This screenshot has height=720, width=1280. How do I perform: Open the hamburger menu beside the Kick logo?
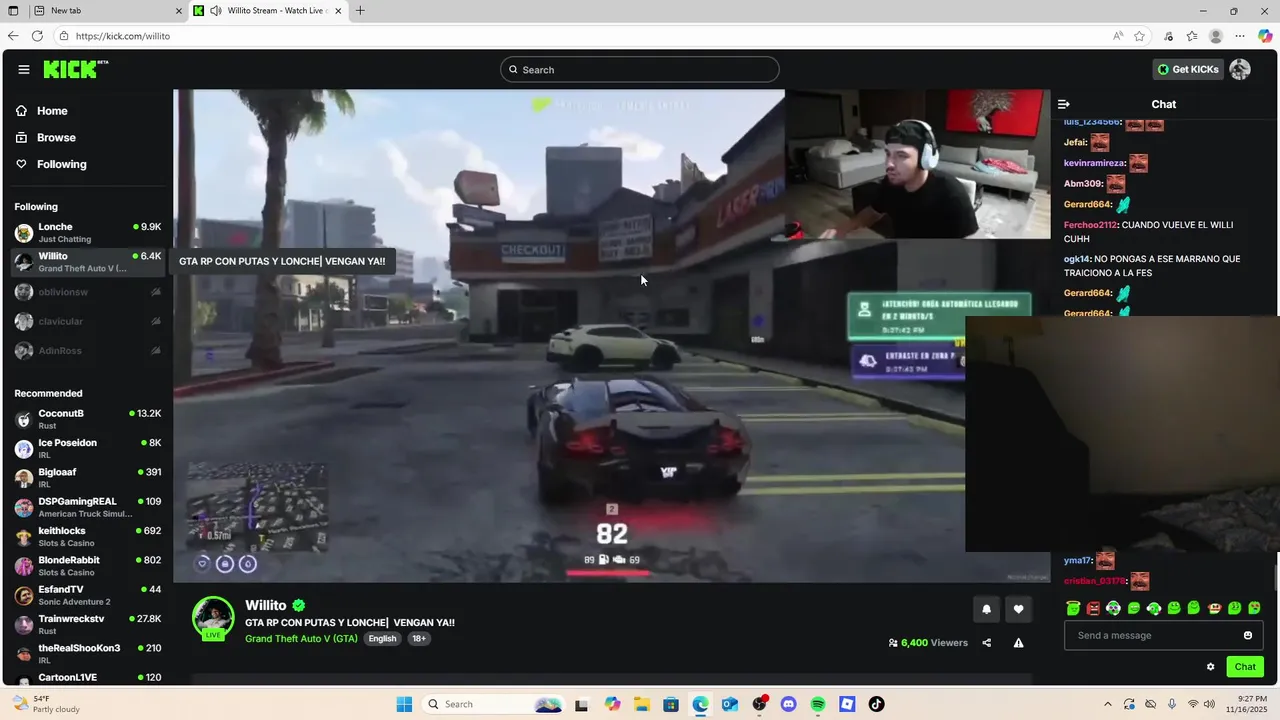coord(23,69)
